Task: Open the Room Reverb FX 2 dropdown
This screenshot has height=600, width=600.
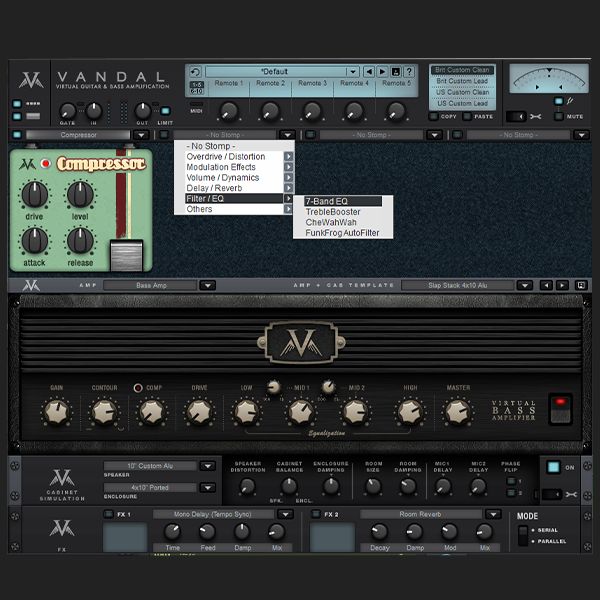Action: coord(492,514)
